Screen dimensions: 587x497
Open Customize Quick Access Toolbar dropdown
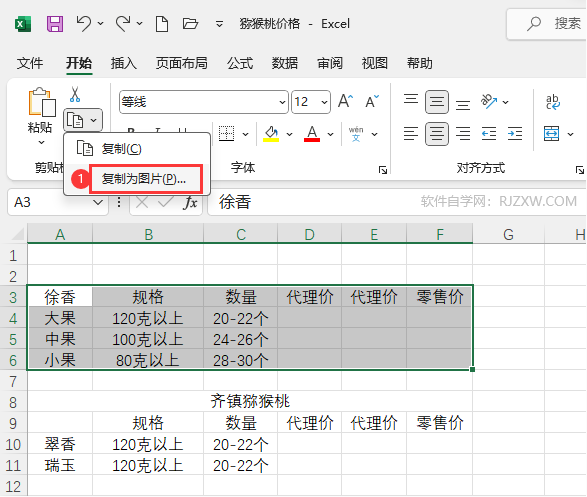(x=219, y=24)
